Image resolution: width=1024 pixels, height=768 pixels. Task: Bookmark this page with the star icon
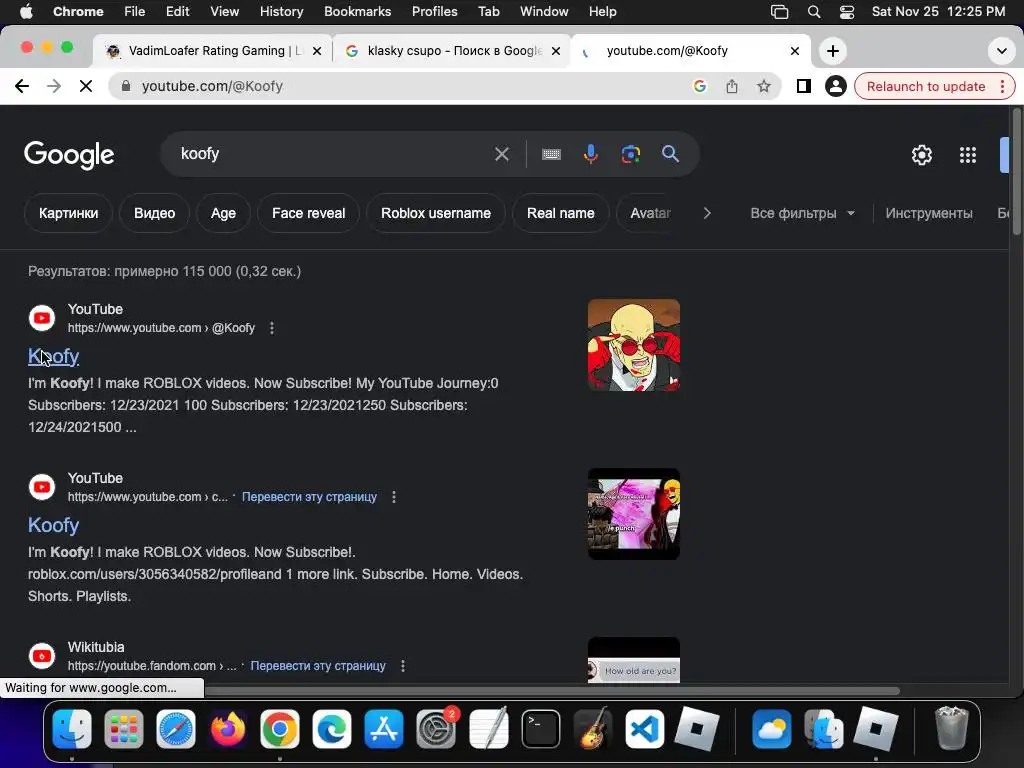(x=763, y=86)
